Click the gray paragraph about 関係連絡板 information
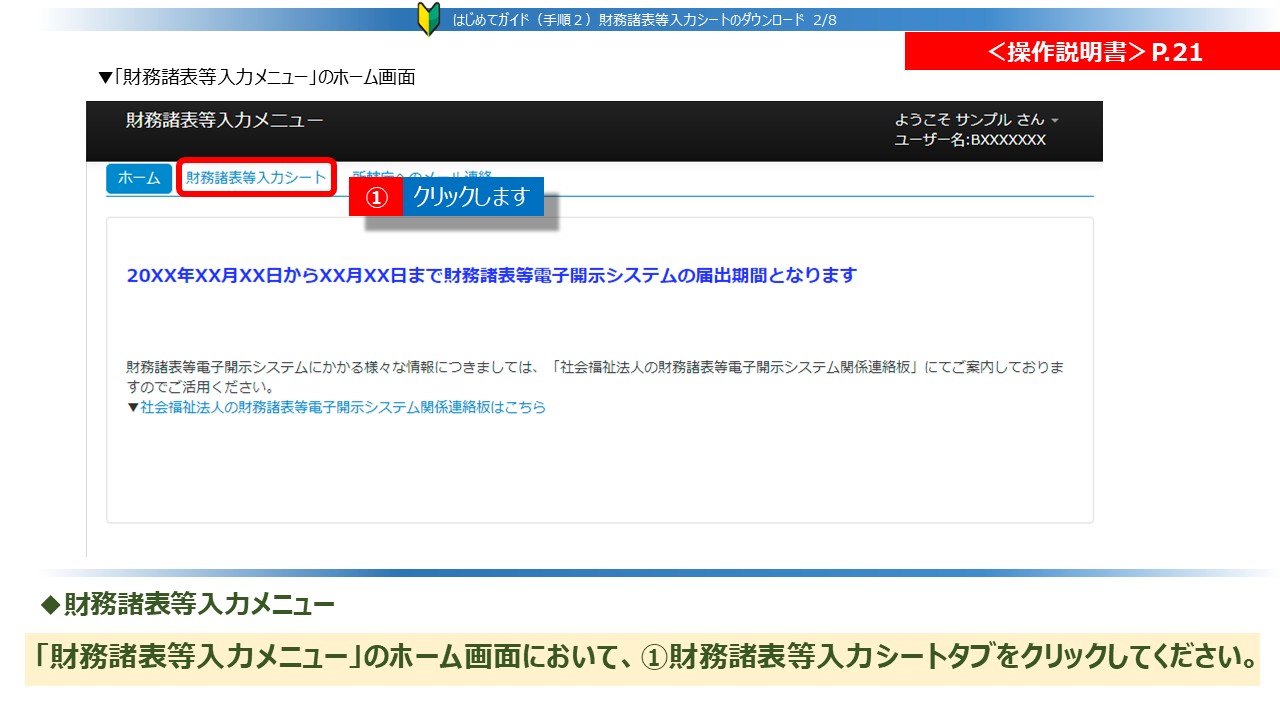 (x=595, y=376)
